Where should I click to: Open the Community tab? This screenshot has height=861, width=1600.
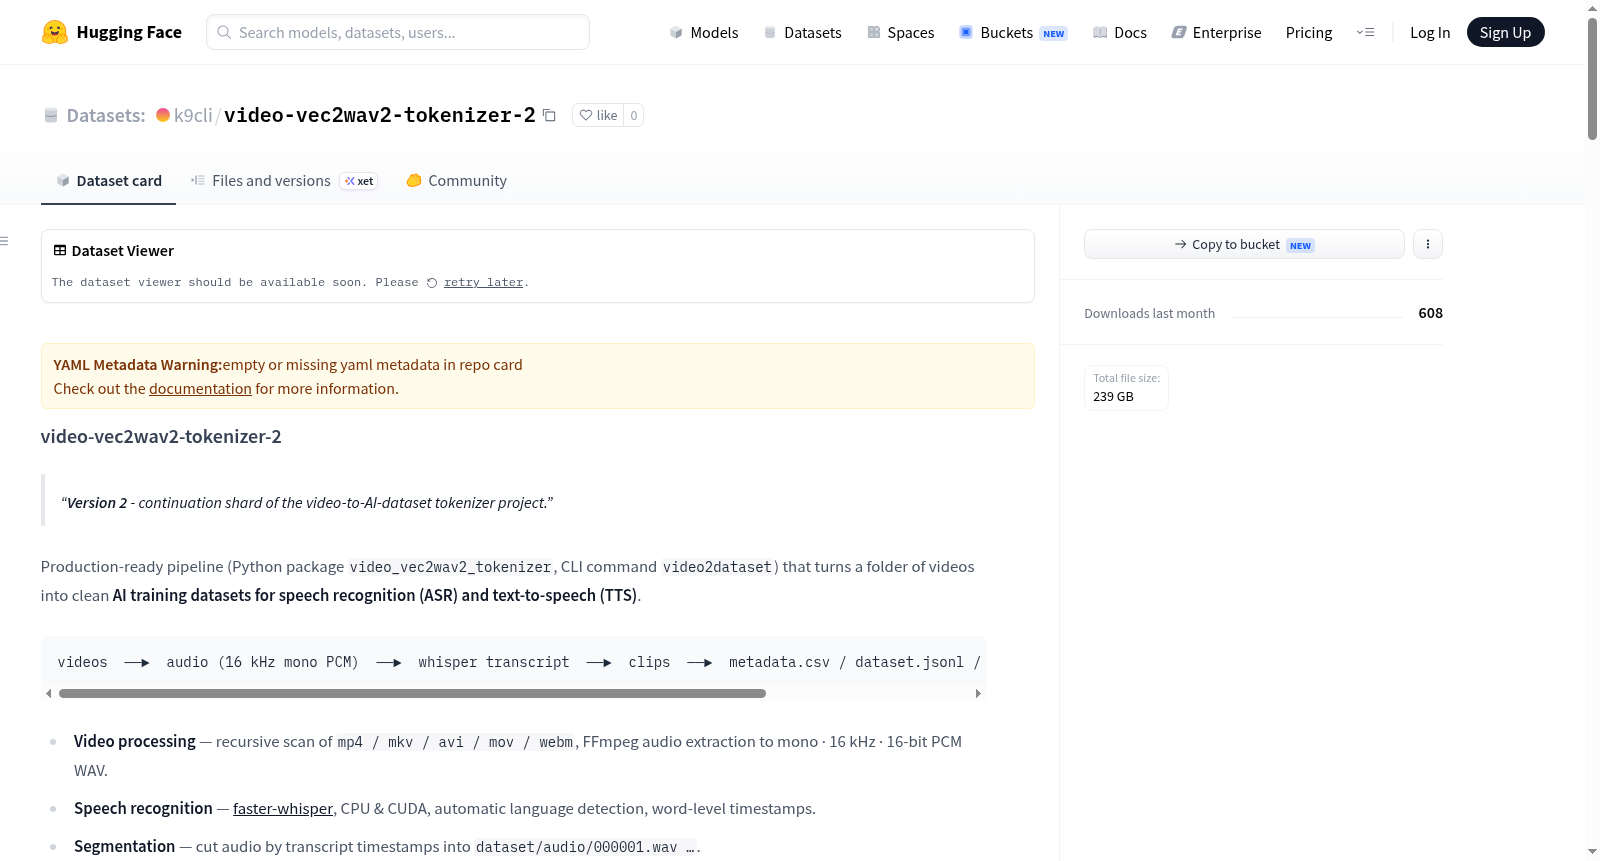[456, 181]
